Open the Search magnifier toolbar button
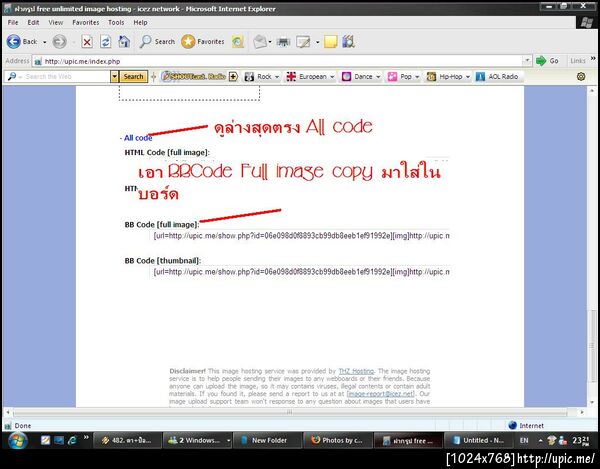Viewport: 600px width, 469px height. tap(157, 41)
